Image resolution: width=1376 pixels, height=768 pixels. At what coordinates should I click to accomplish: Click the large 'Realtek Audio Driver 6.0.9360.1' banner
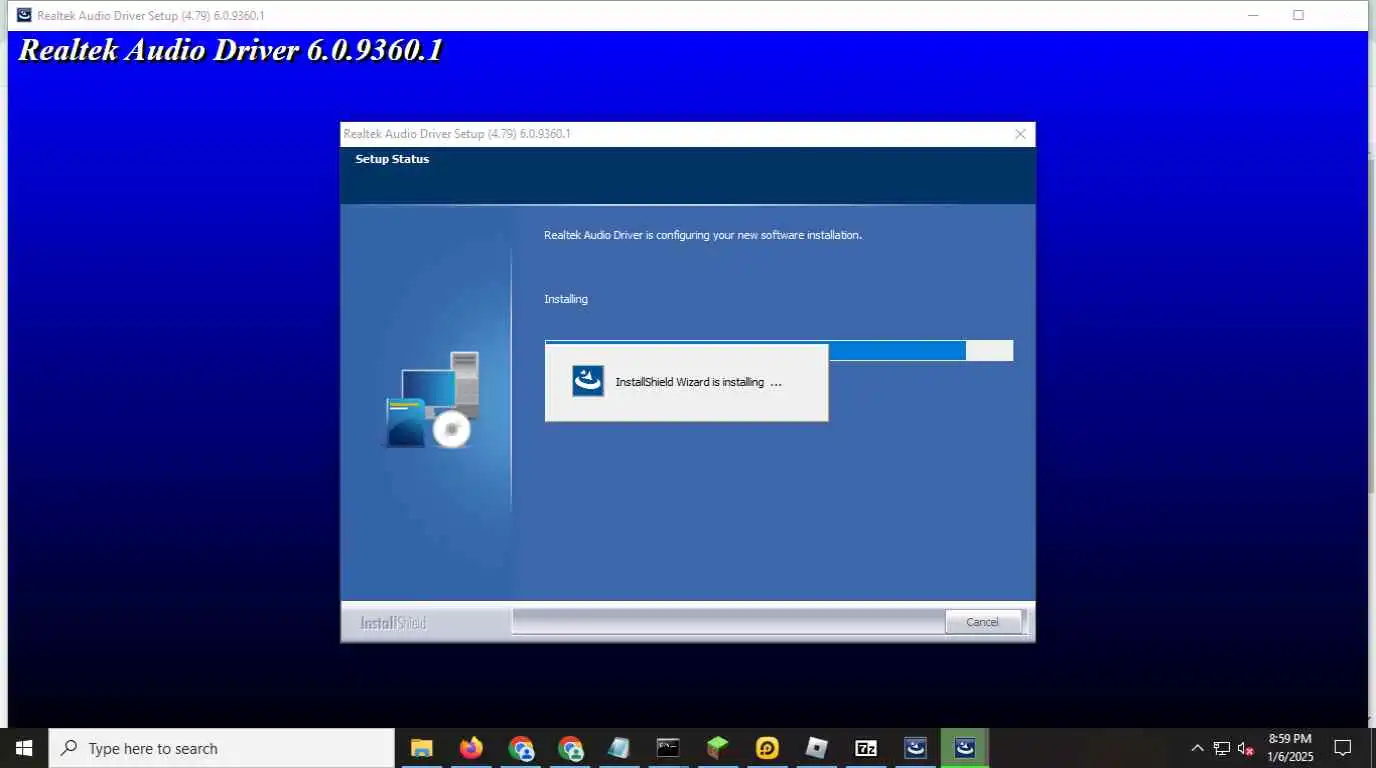230,51
